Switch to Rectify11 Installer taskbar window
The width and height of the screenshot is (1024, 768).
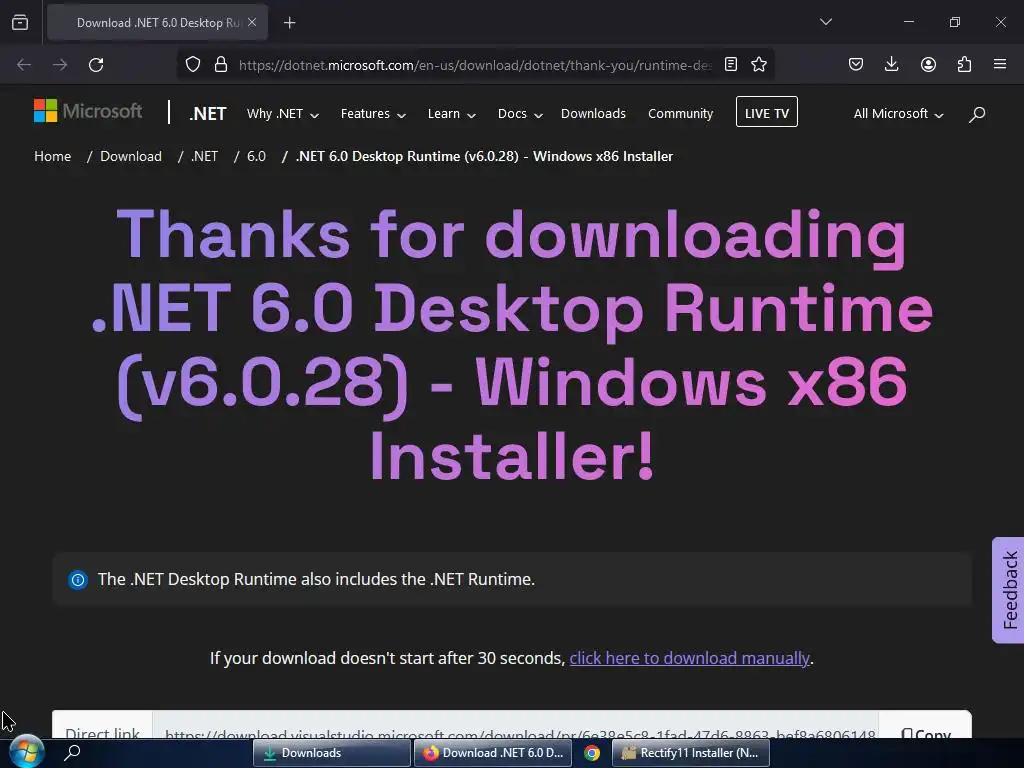(691, 753)
